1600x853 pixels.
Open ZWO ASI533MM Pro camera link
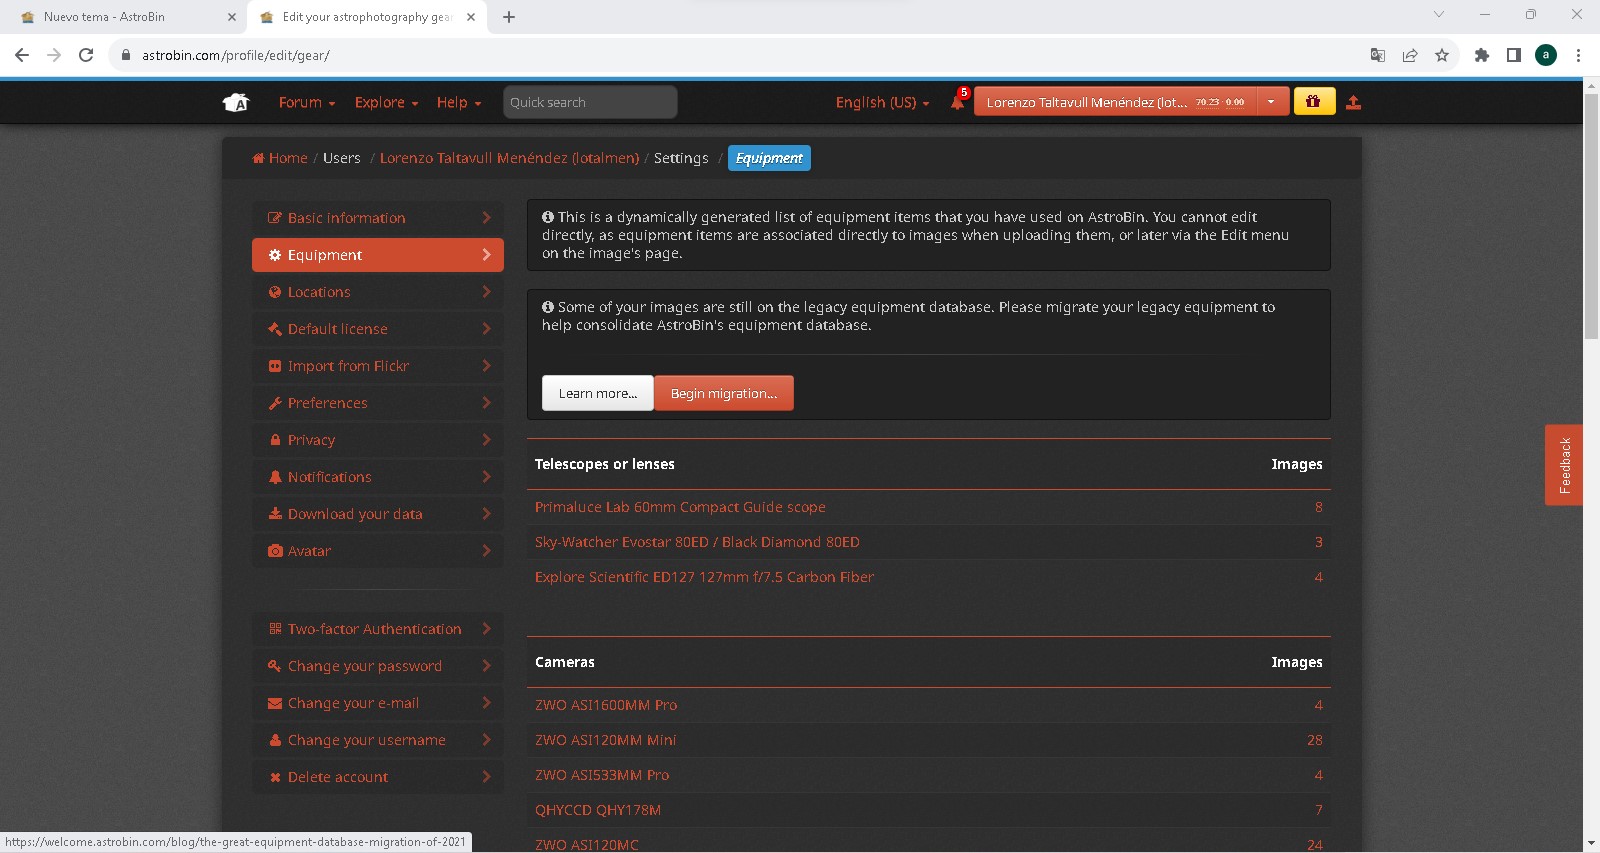(x=602, y=775)
